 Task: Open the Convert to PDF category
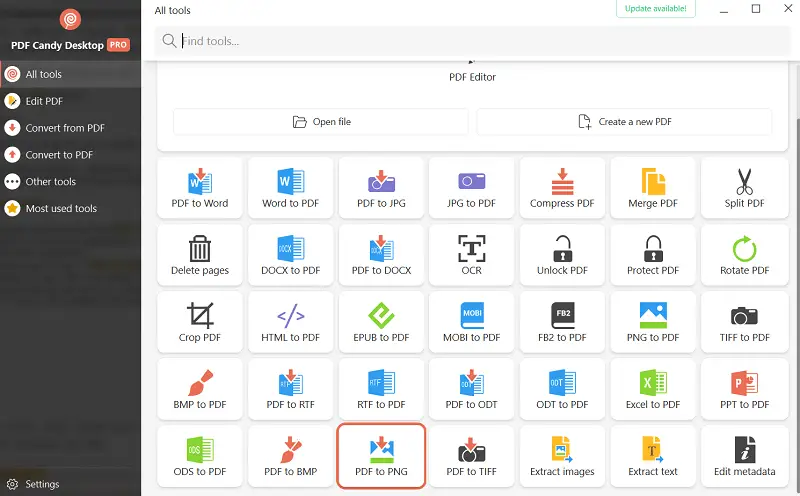[x=70, y=155]
